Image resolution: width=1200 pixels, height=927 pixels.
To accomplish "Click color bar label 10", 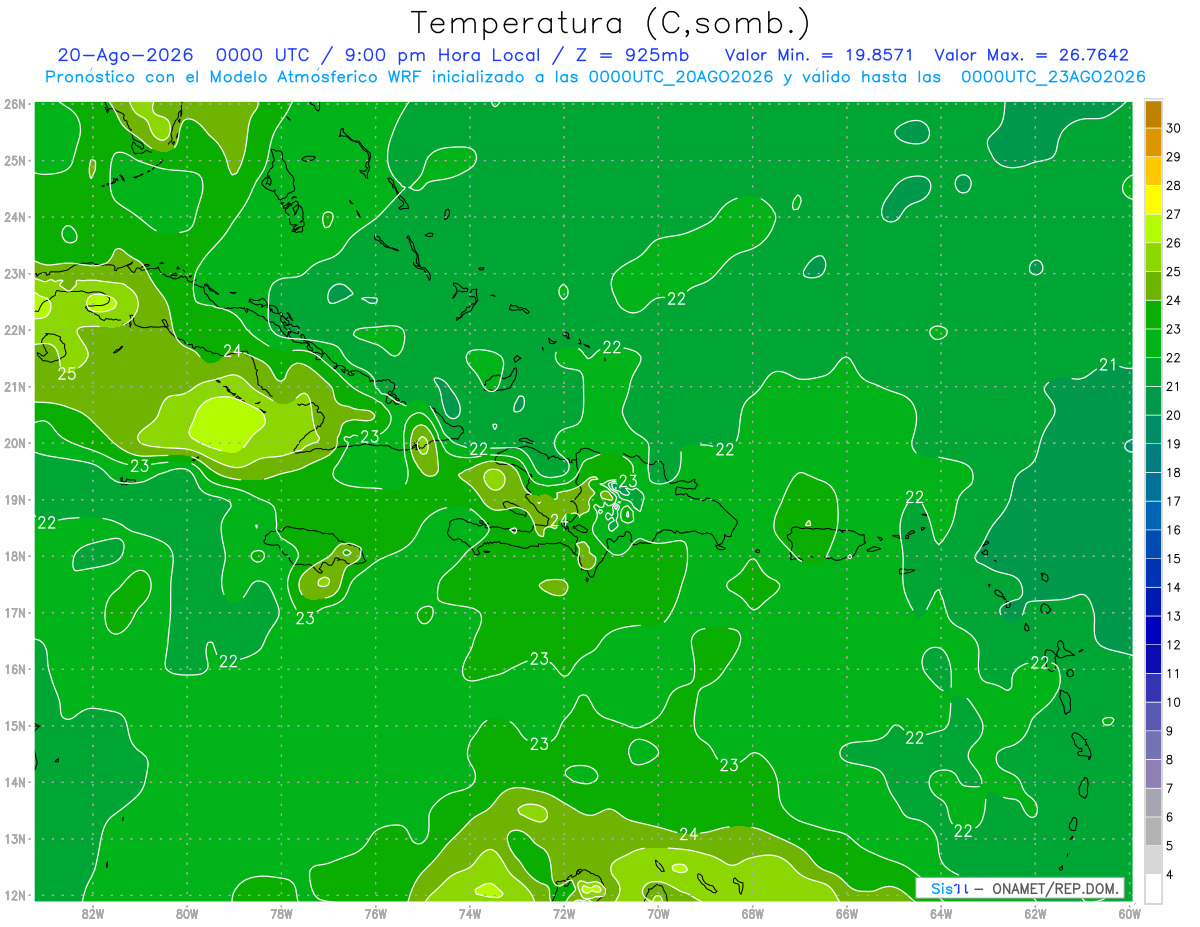I will pyautogui.click(x=1174, y=702).
